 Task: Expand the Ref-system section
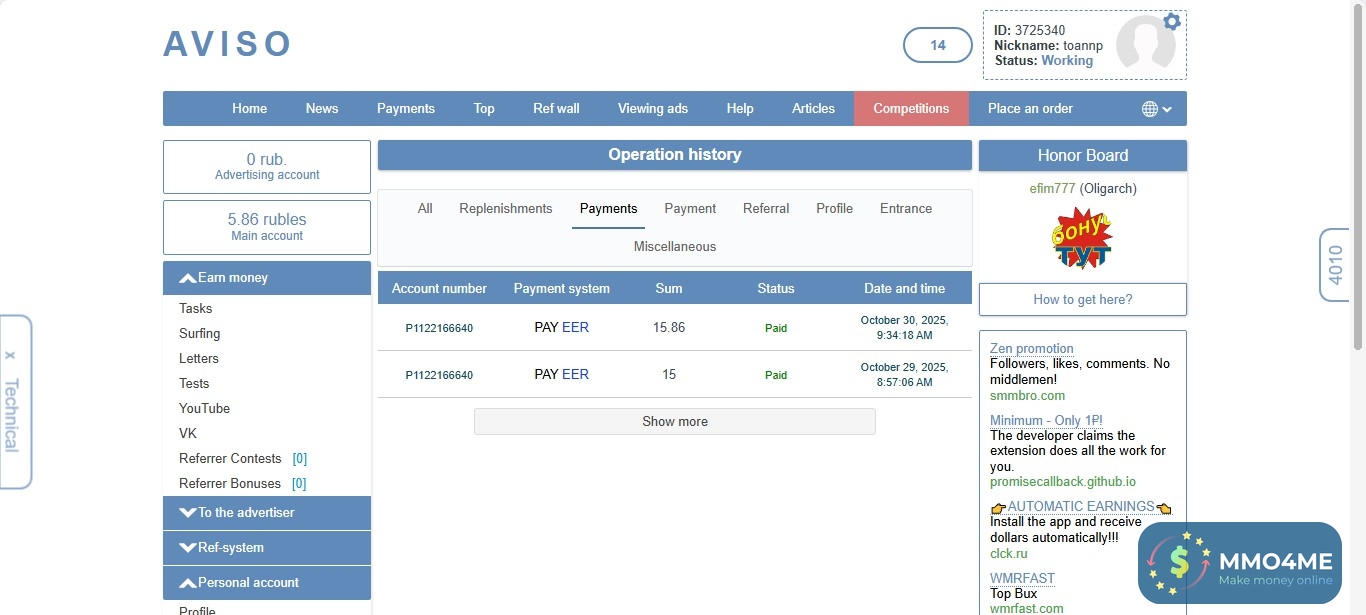click(267, 548)
